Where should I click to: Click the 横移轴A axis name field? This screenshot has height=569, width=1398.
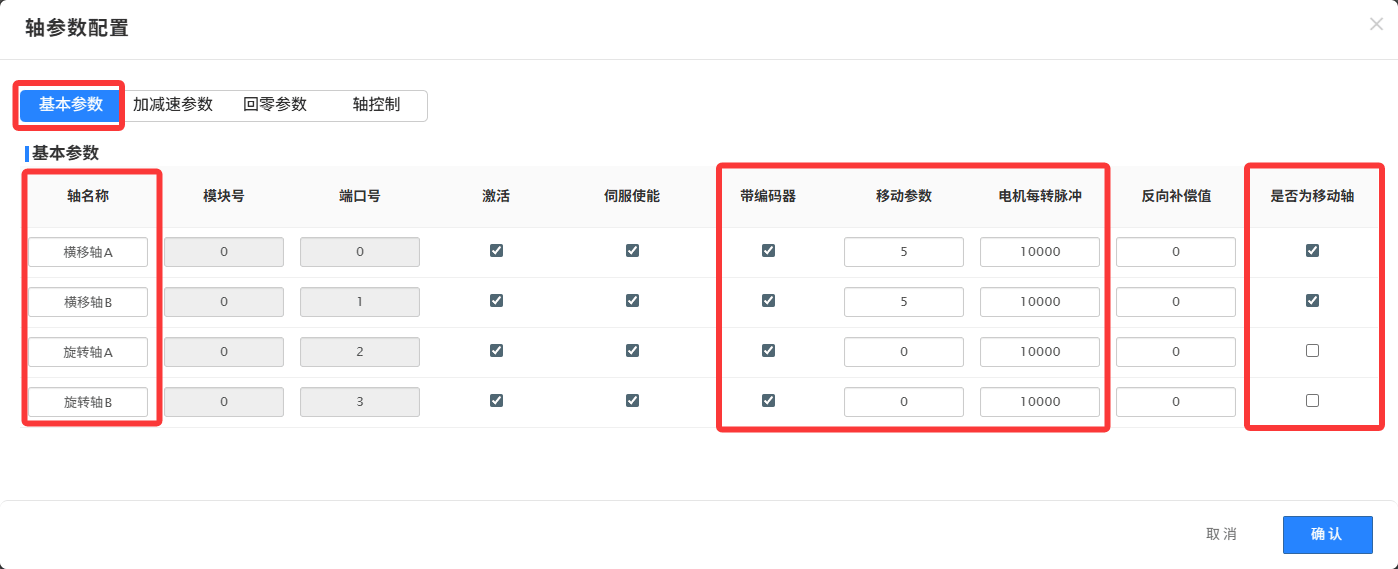(x=88, y=252)
